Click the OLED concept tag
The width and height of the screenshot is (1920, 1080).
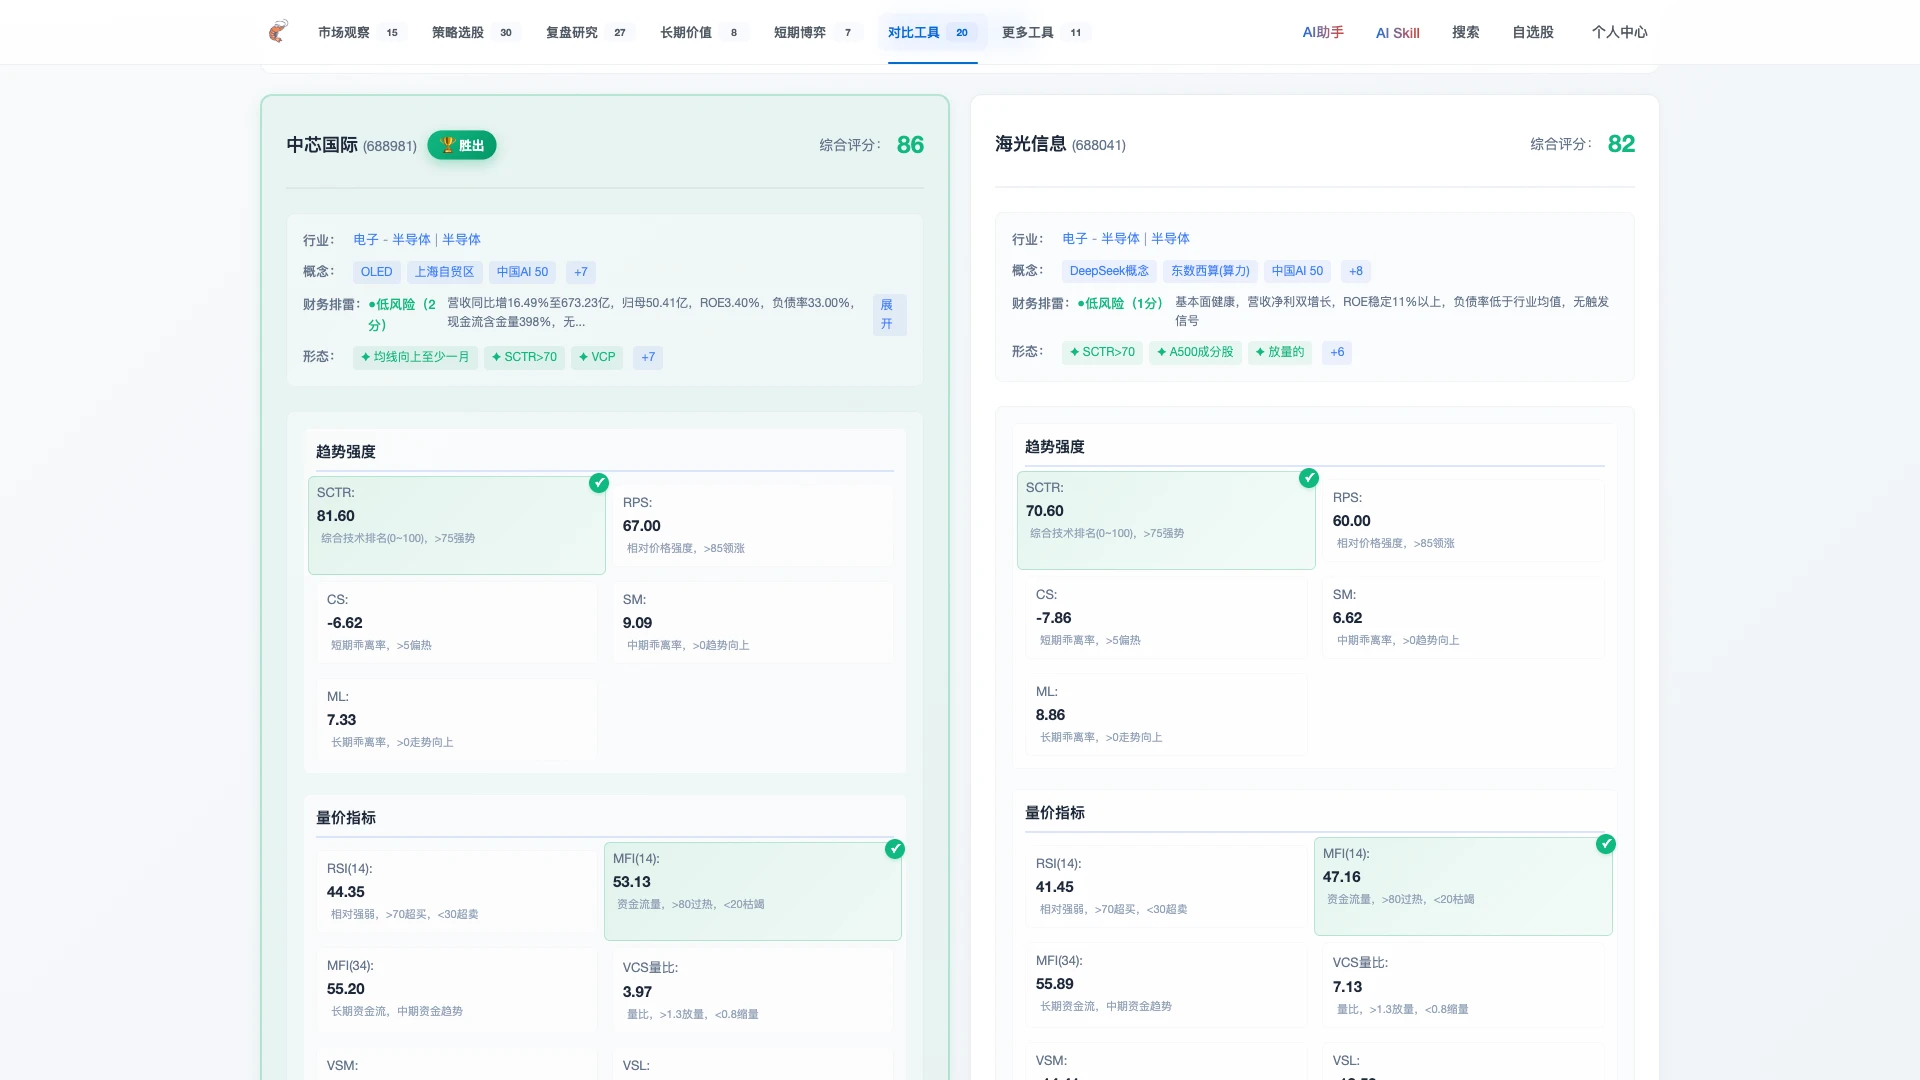(x=377, y=272)
